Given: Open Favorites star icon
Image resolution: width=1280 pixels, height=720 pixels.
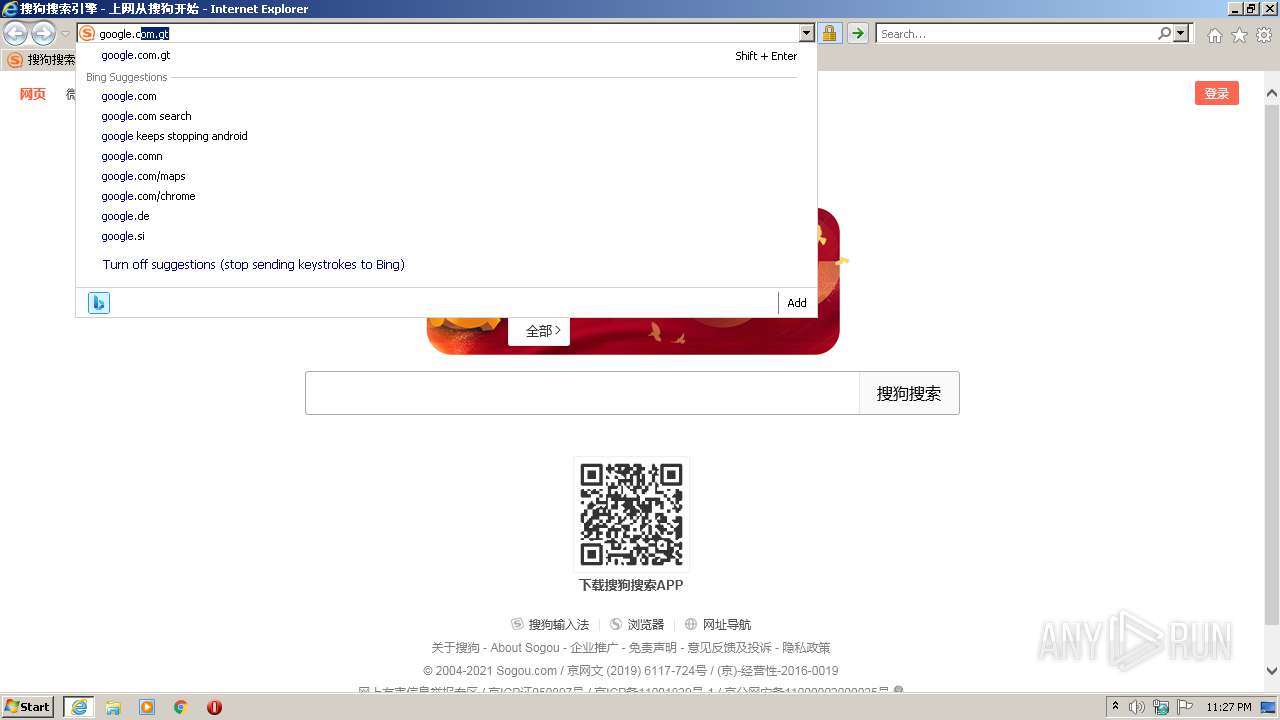Looking at the screenshot, I should (1239, 35).
